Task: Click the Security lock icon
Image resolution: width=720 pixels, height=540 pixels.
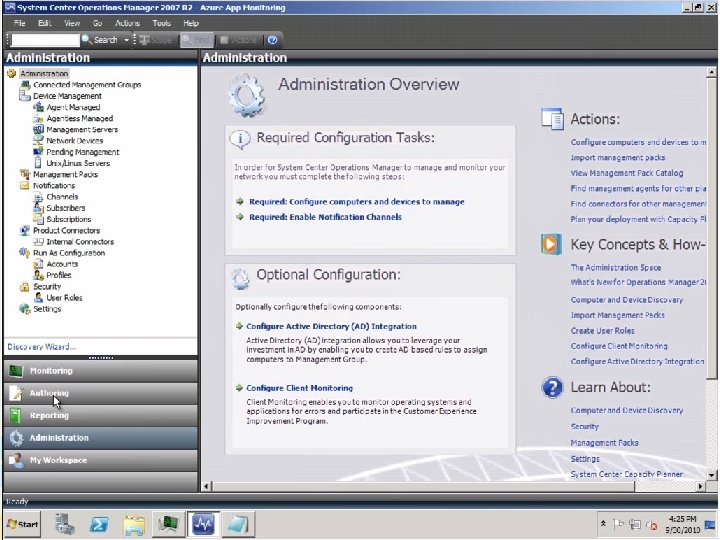Action: click(x=25, y=287)
